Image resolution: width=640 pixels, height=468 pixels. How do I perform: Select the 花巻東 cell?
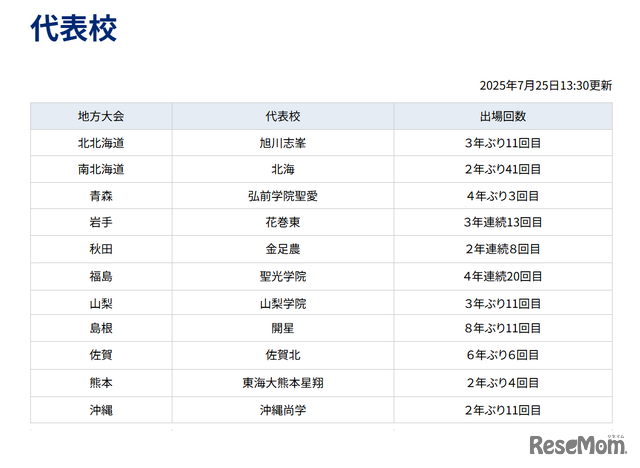tap(283, 222)
